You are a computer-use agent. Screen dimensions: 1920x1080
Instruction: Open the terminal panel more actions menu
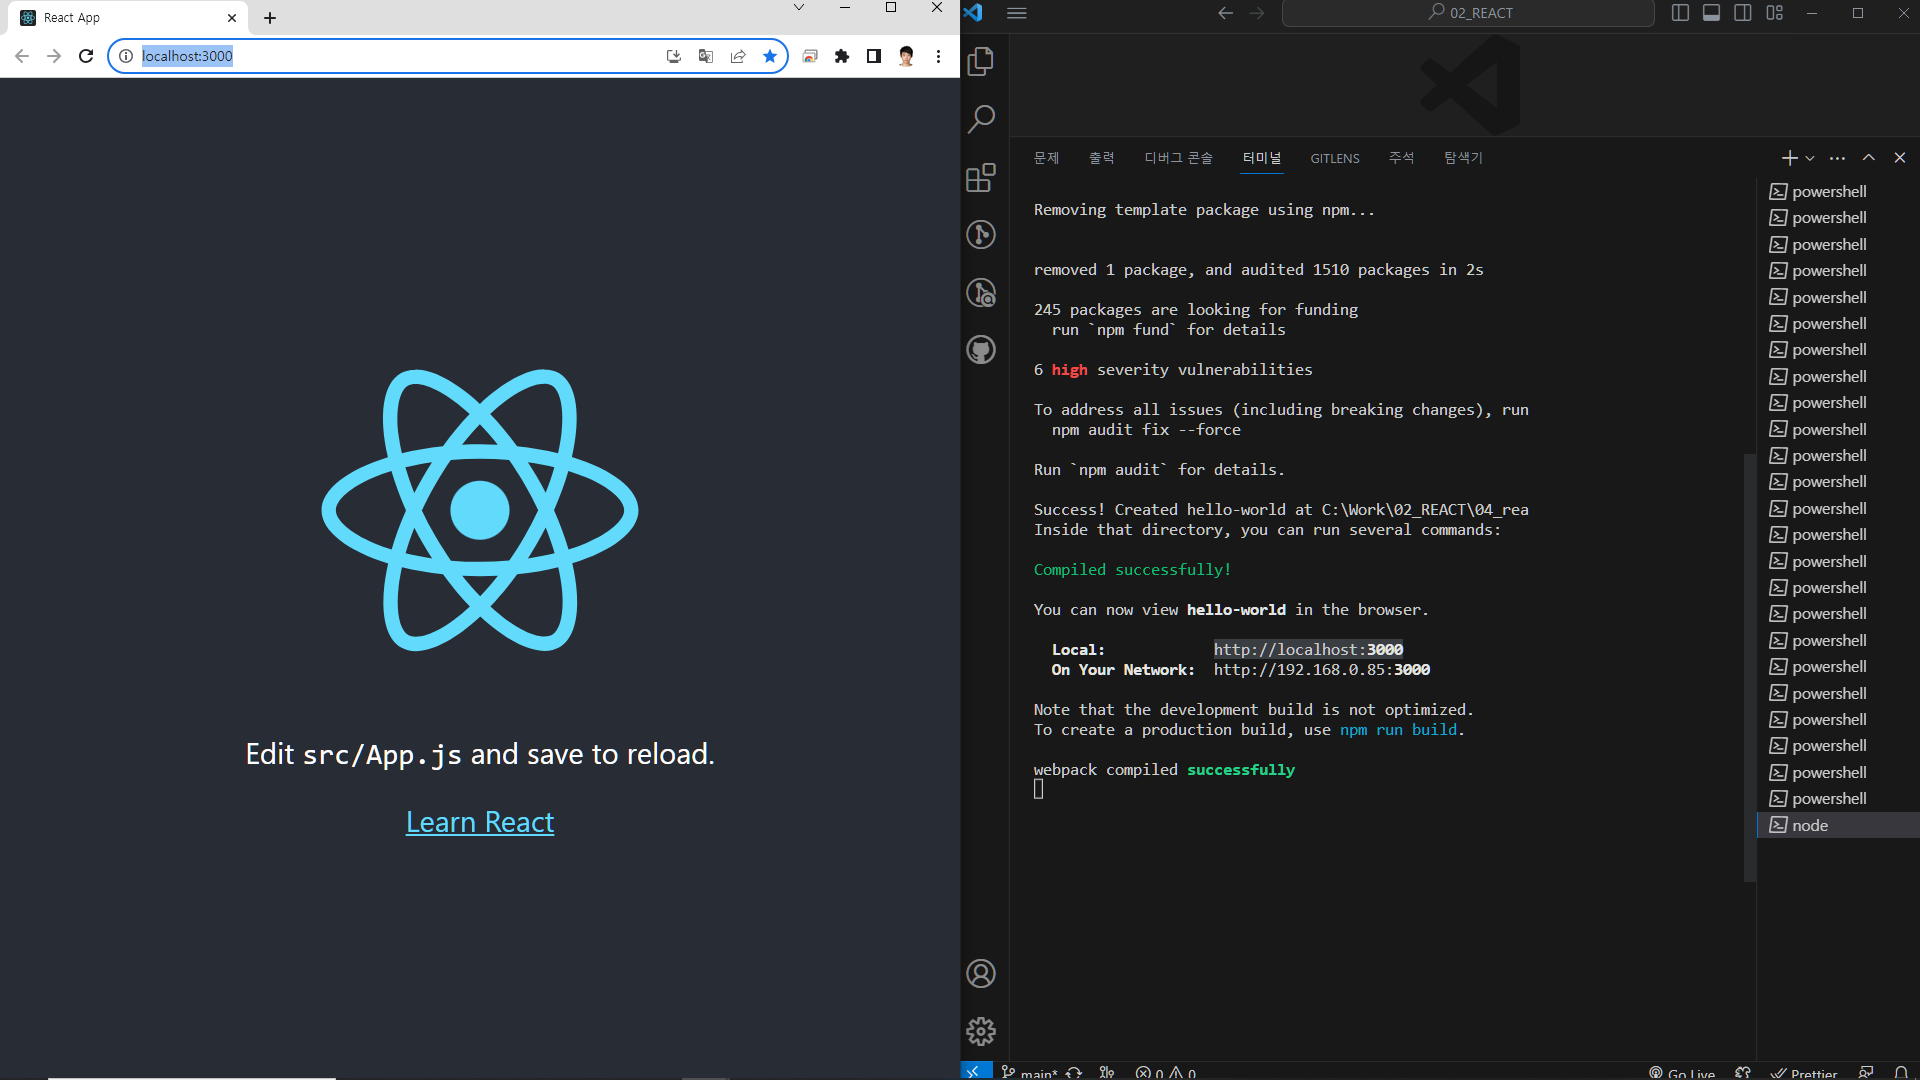pos(1837,158)
